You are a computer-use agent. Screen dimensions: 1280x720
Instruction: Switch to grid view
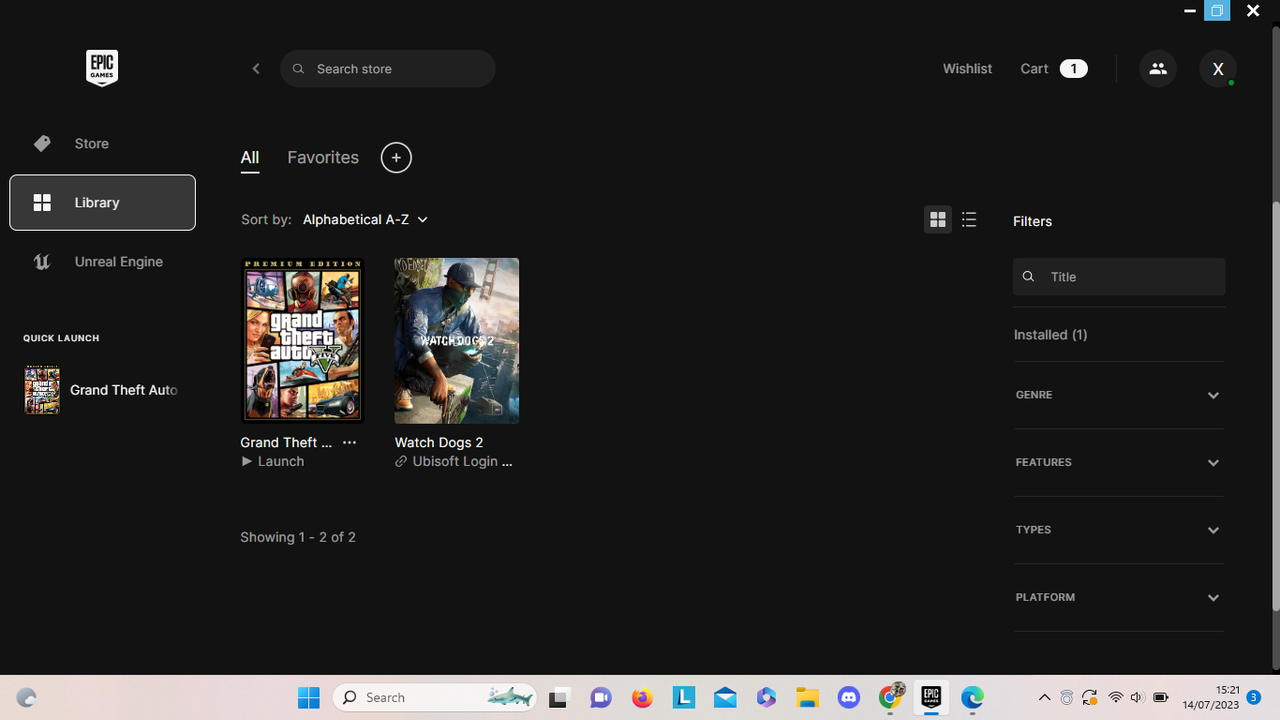pos(938,220)
